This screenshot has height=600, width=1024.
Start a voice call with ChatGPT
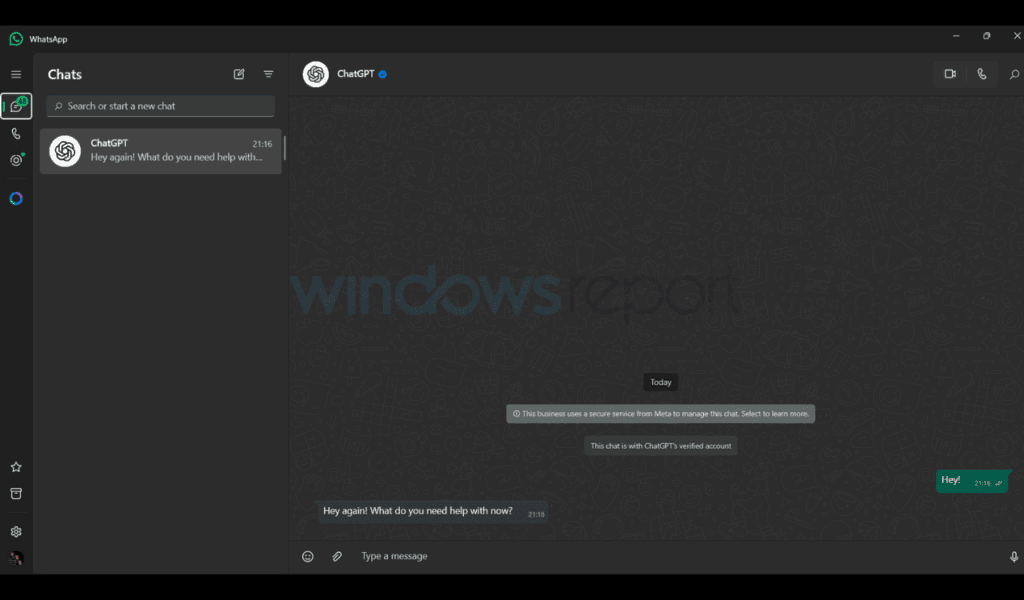[982, 74]
